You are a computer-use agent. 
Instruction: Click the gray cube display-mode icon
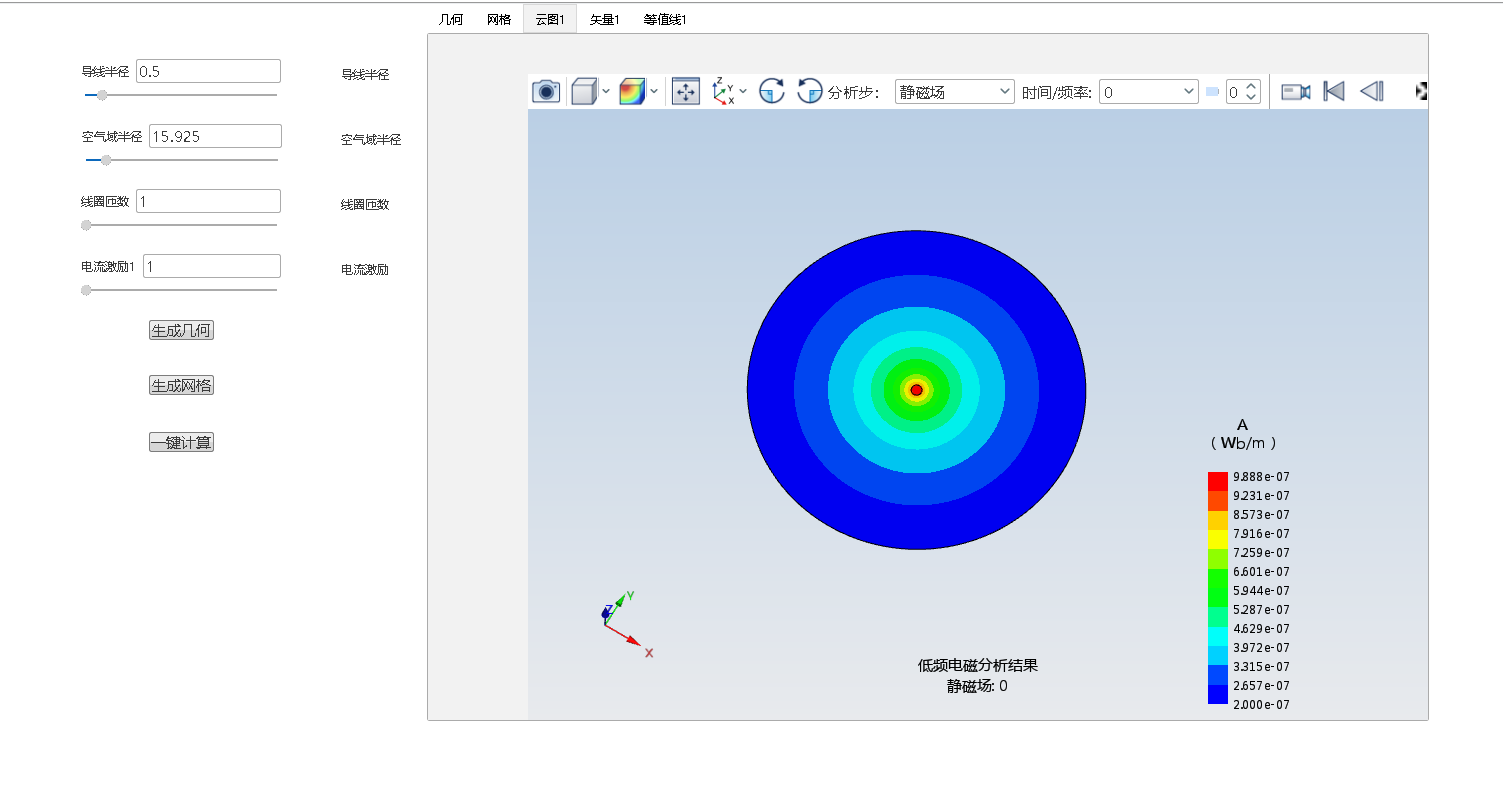coord(583,92)
